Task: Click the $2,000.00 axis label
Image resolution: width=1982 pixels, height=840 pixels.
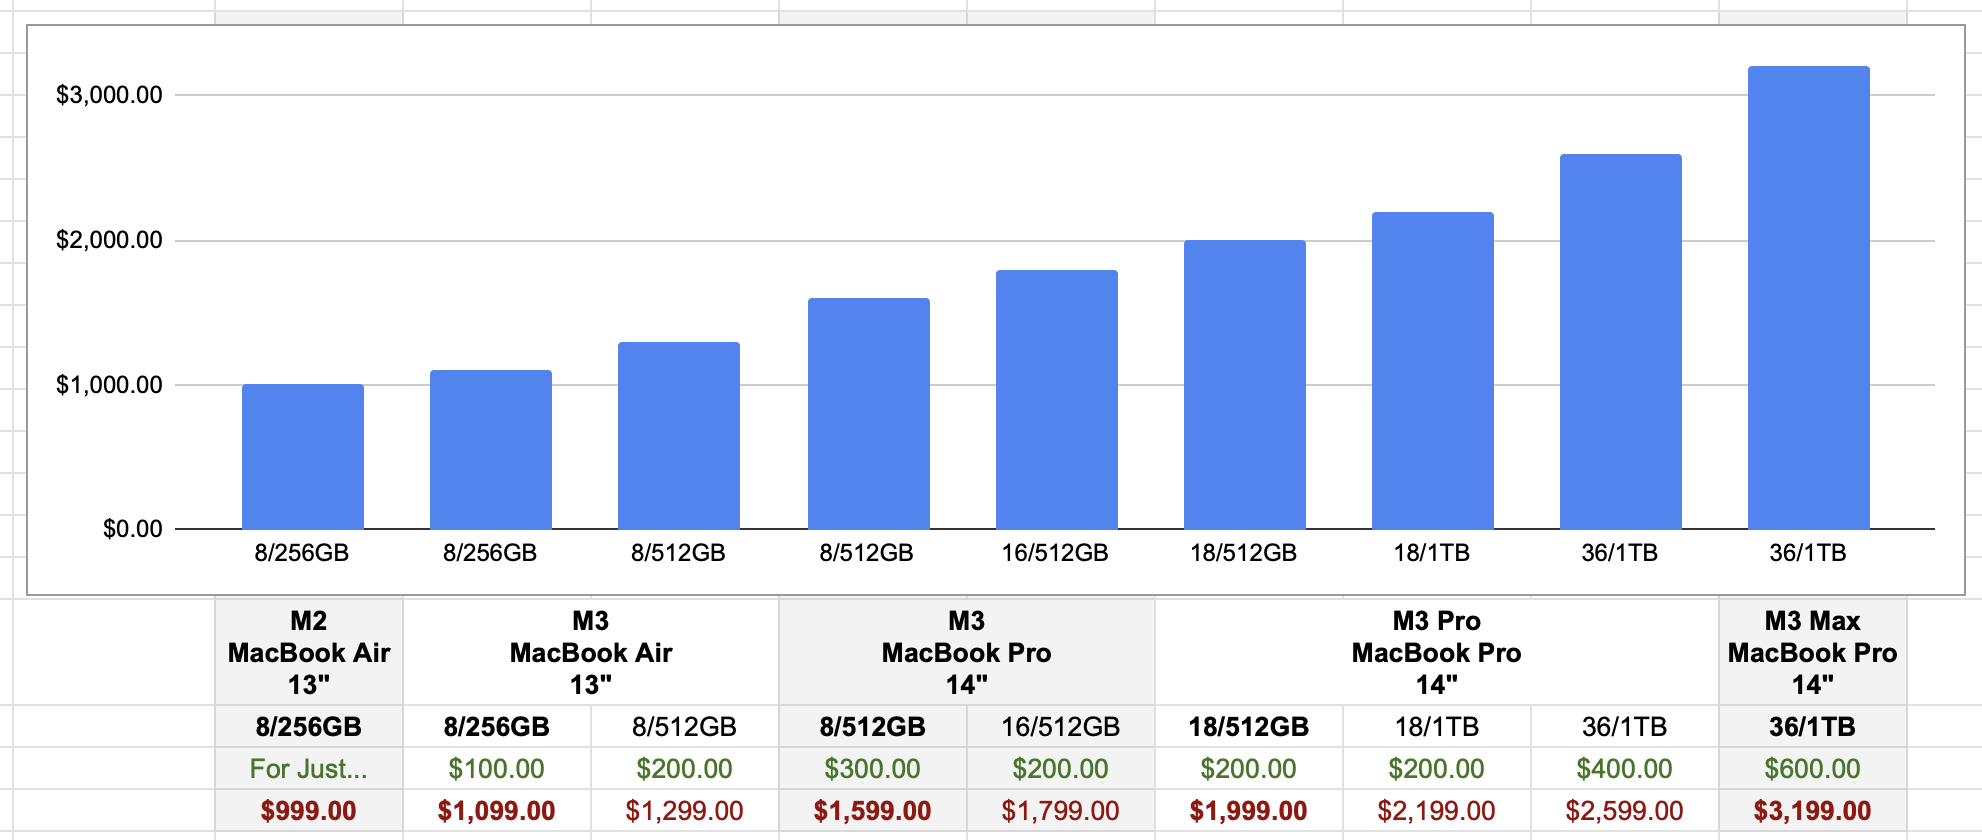Action: 109,240
